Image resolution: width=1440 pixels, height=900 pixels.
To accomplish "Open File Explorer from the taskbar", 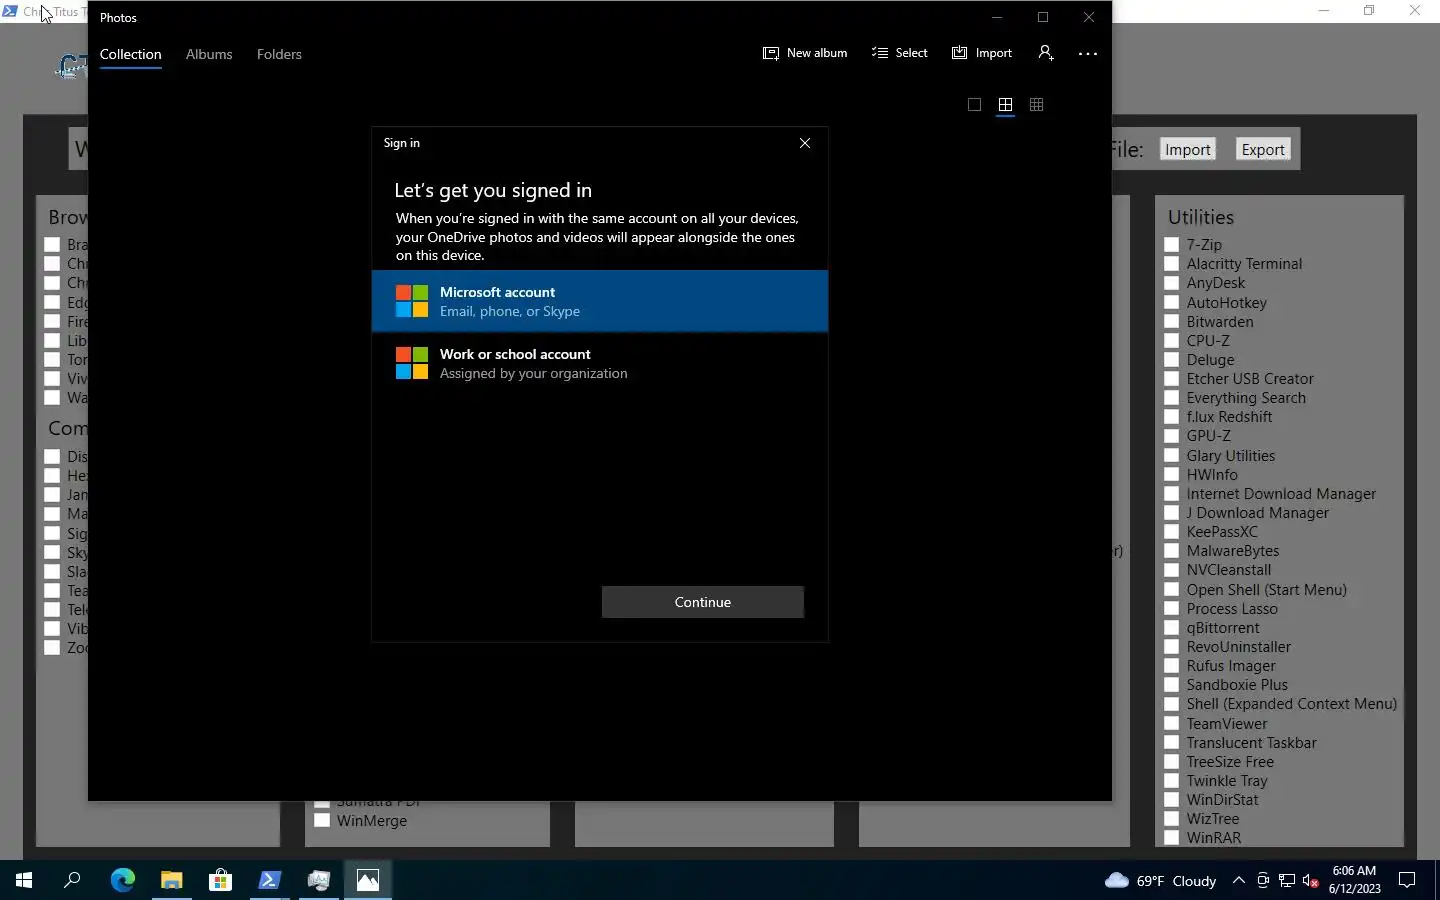I will click(x=171, y=880).
